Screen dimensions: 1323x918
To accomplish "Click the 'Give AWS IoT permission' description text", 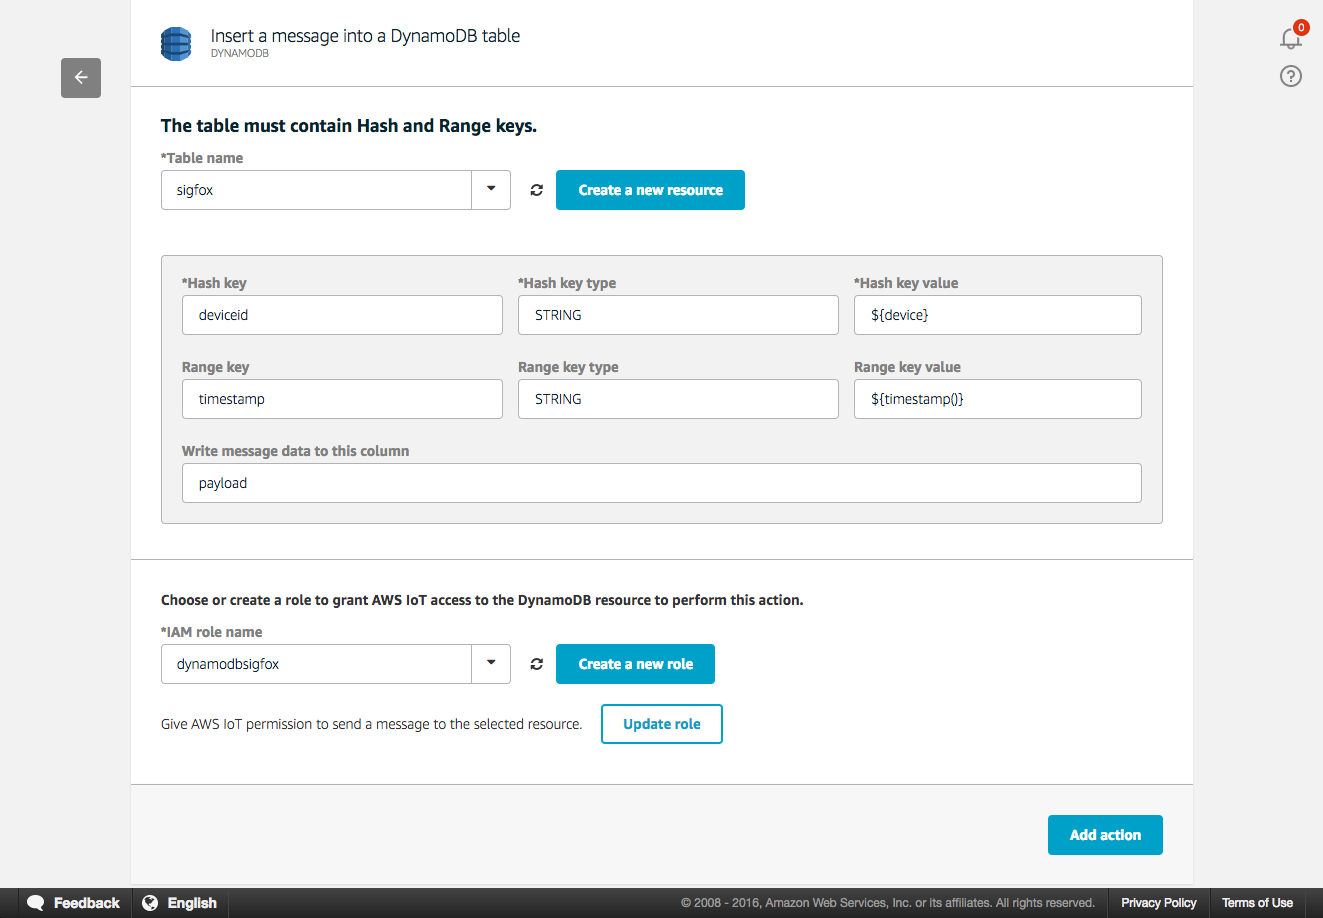I will pyautogui.click(x=371, y=724).
